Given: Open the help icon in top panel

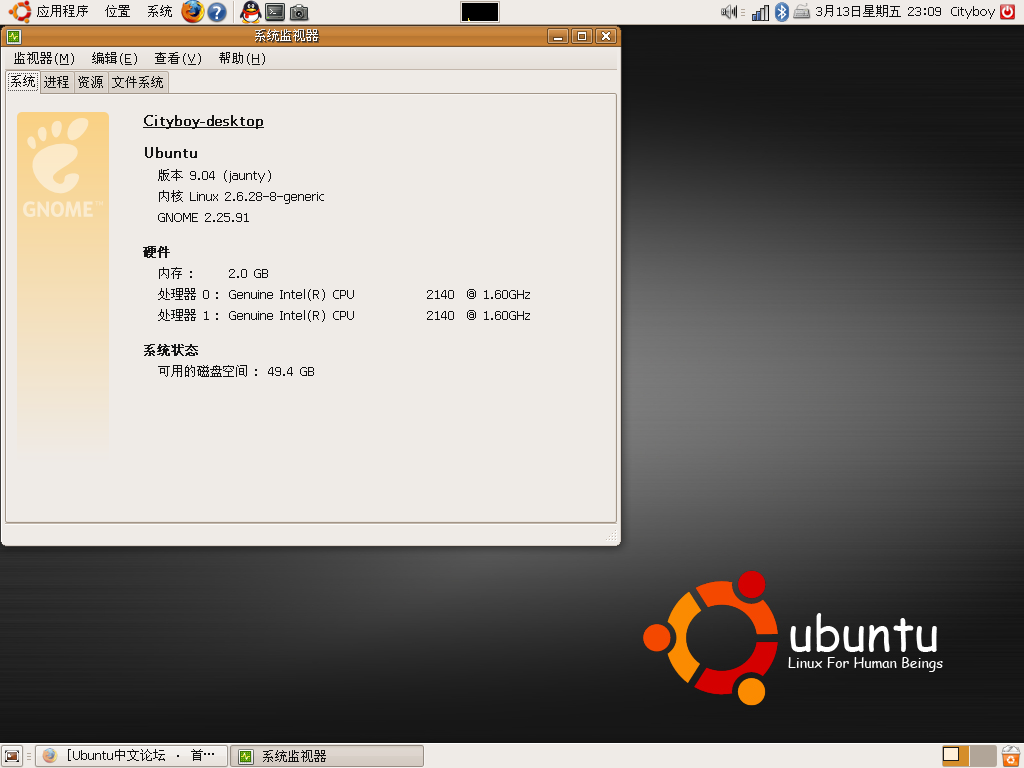Looking at the screenshot, I should tap(217, 12).
